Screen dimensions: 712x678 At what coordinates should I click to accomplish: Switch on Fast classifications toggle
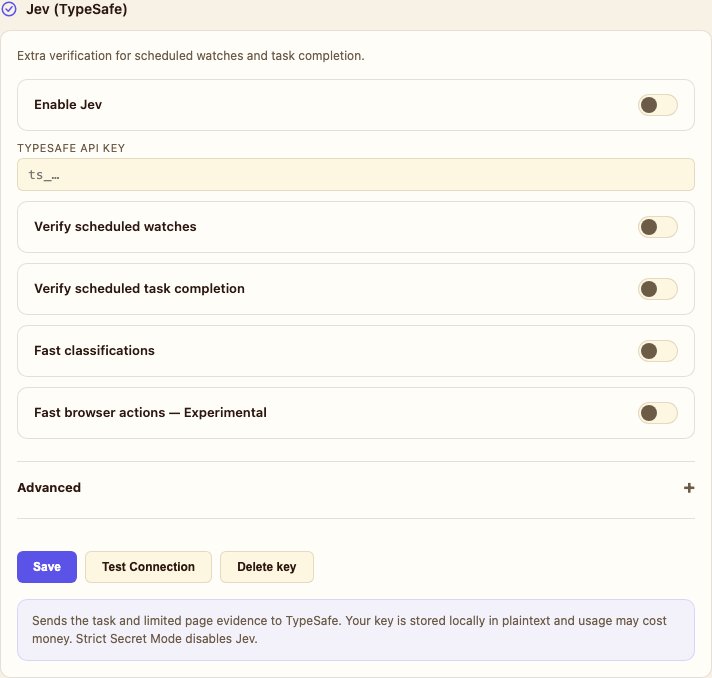(658, 351)
